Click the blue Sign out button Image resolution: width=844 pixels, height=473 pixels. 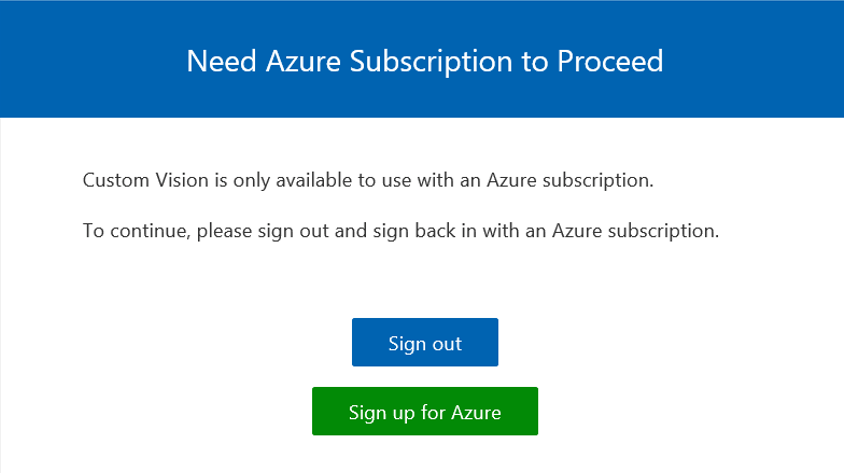(424, 342)
